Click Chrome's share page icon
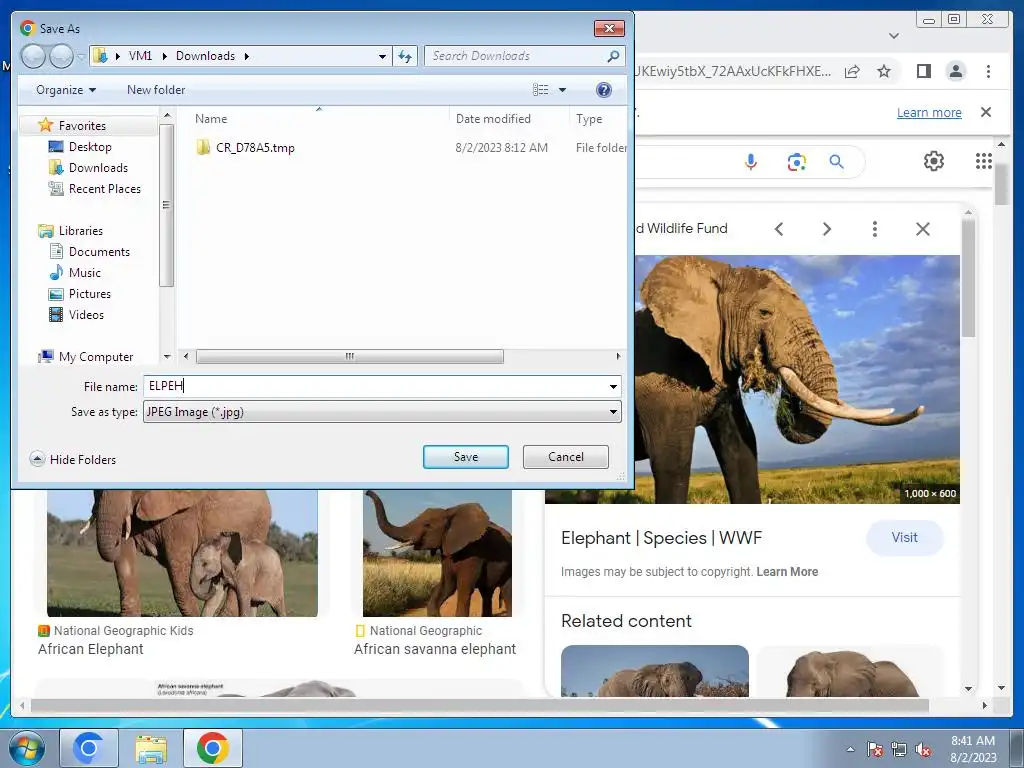This screenshot has height=768, width=1024. (x=852, y=71)
